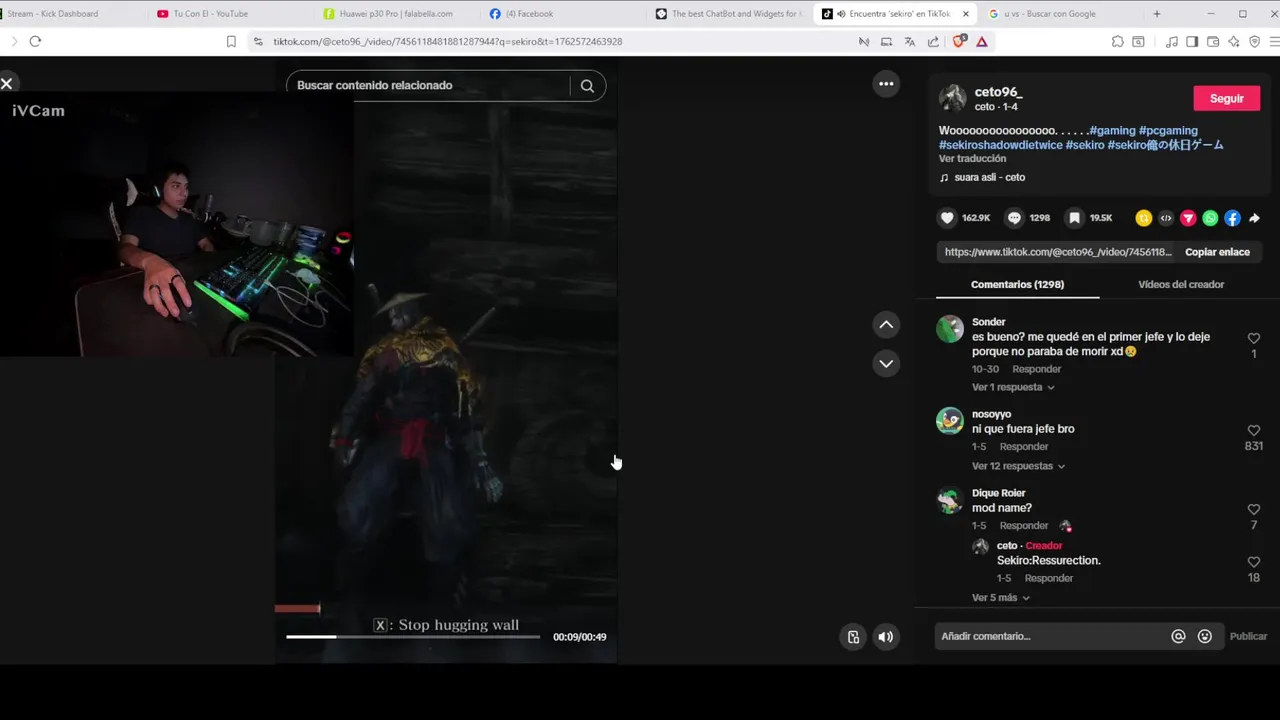Open browser extensions puzzle icon
This screenshot has width=1280, height=720.
point(1118,41)
